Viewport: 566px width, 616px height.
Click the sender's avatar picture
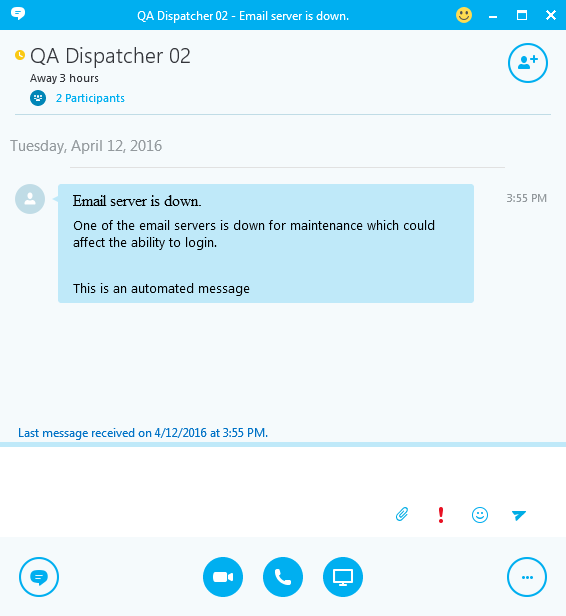[30, 199]
